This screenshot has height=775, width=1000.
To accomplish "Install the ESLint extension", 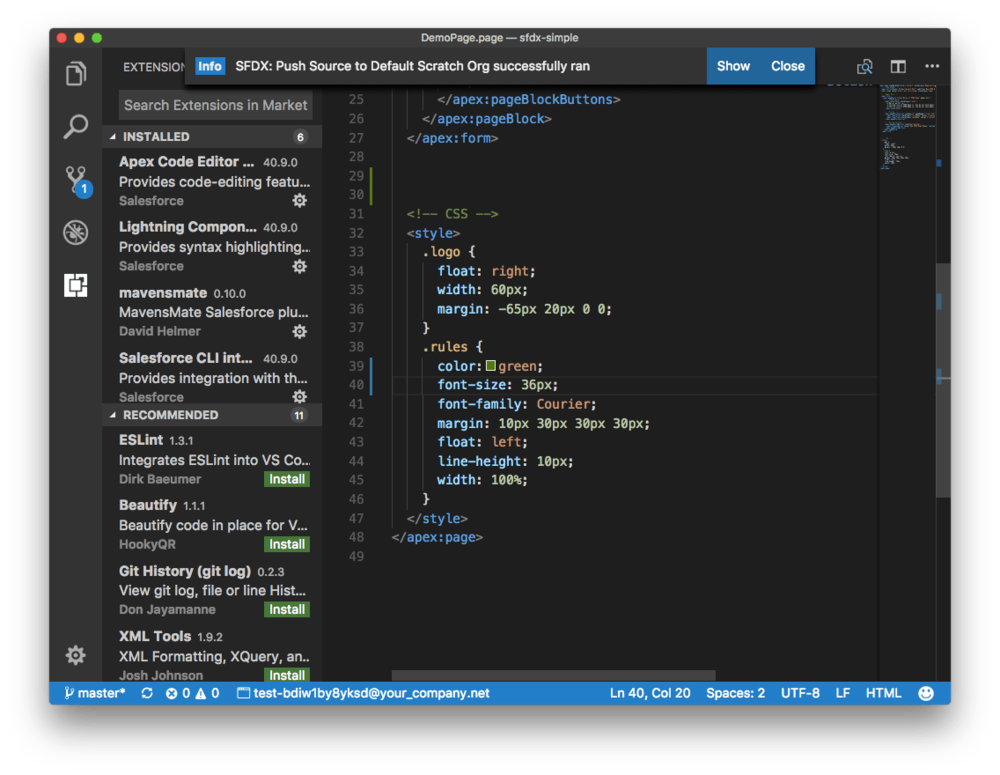I will tap(287, 480).
